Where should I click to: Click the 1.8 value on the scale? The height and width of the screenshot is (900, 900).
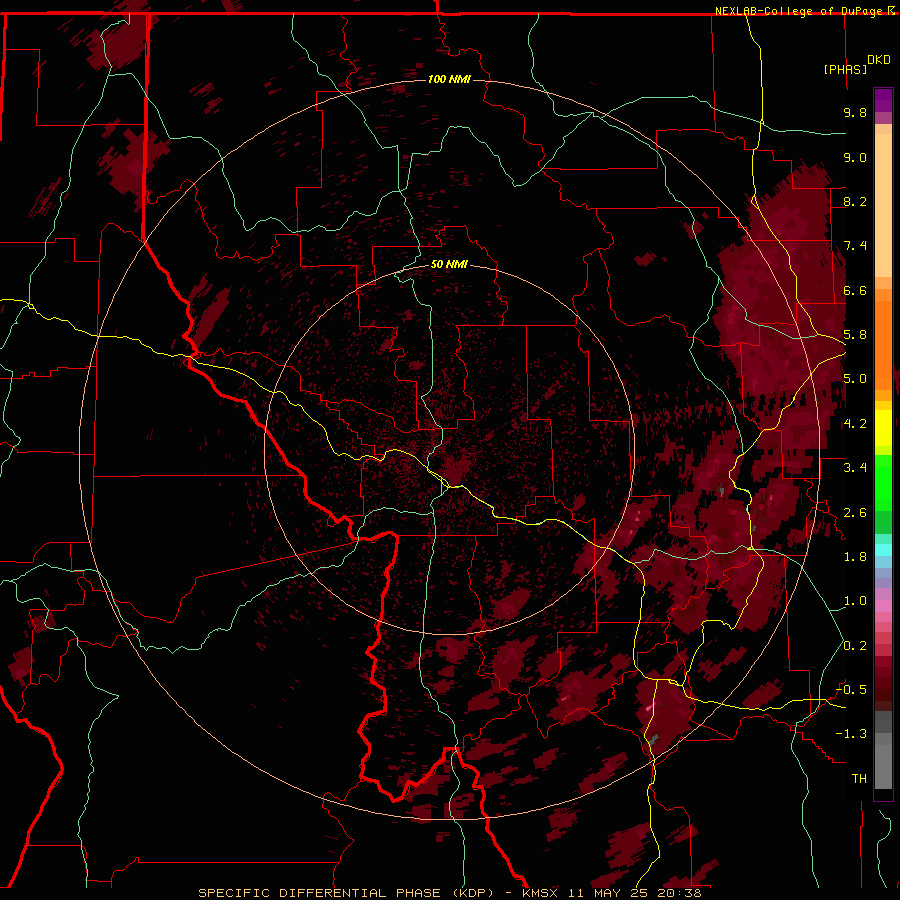click(855, 557)
